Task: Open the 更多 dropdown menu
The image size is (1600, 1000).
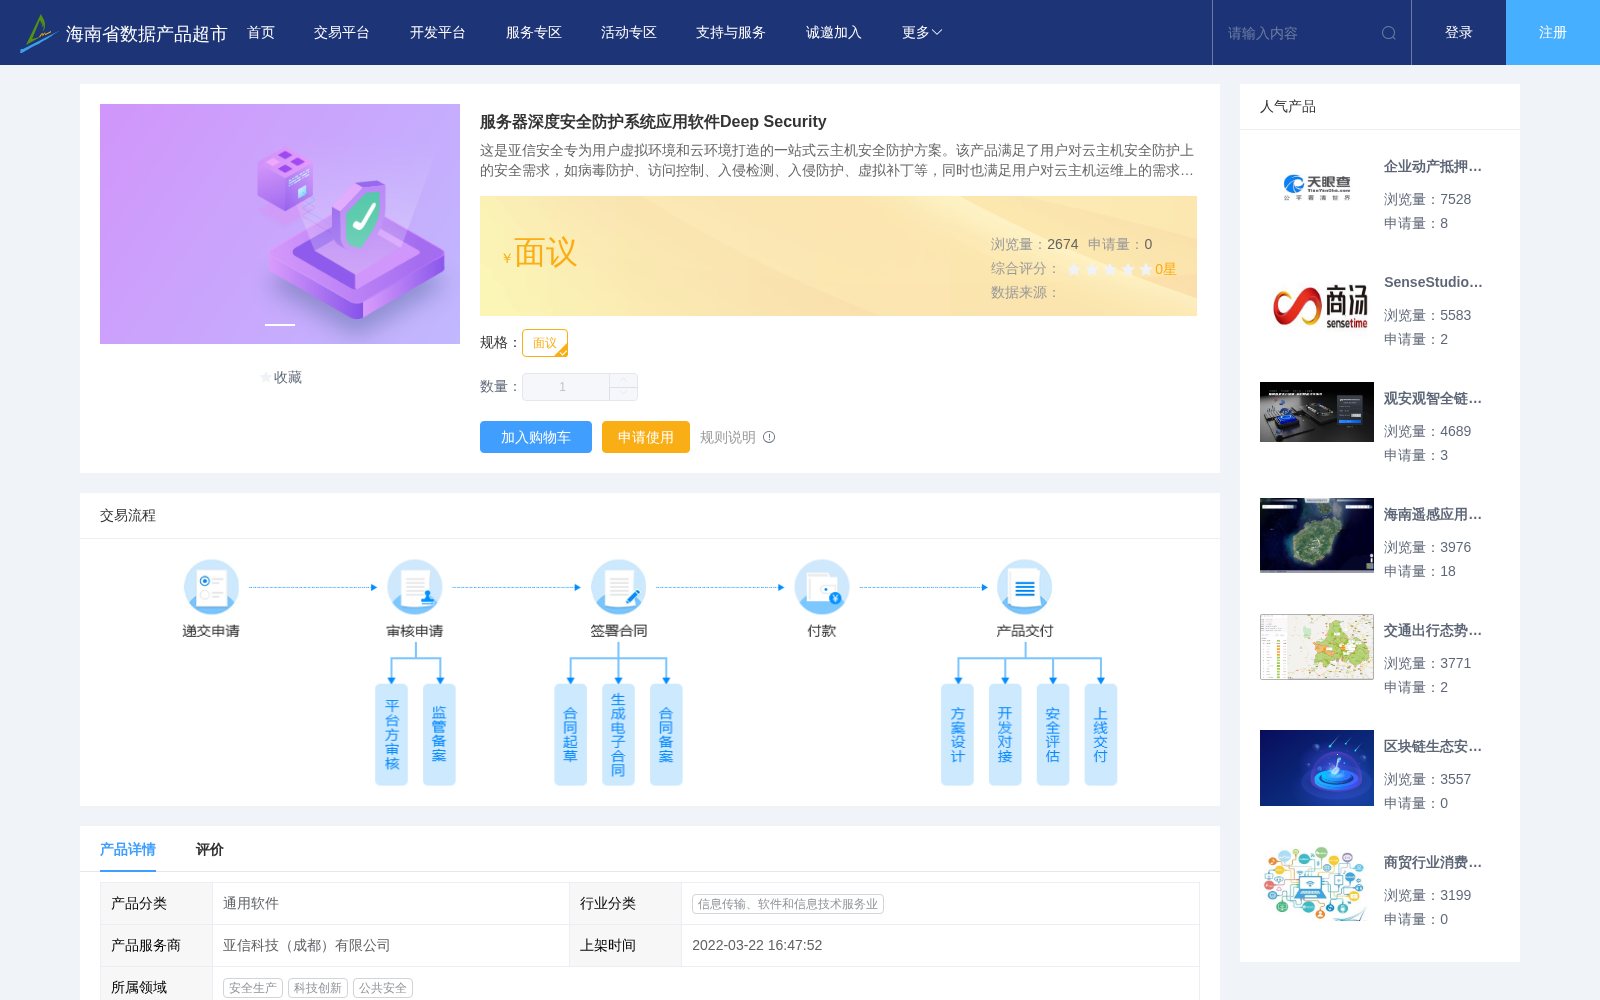Action: [919, 32]
